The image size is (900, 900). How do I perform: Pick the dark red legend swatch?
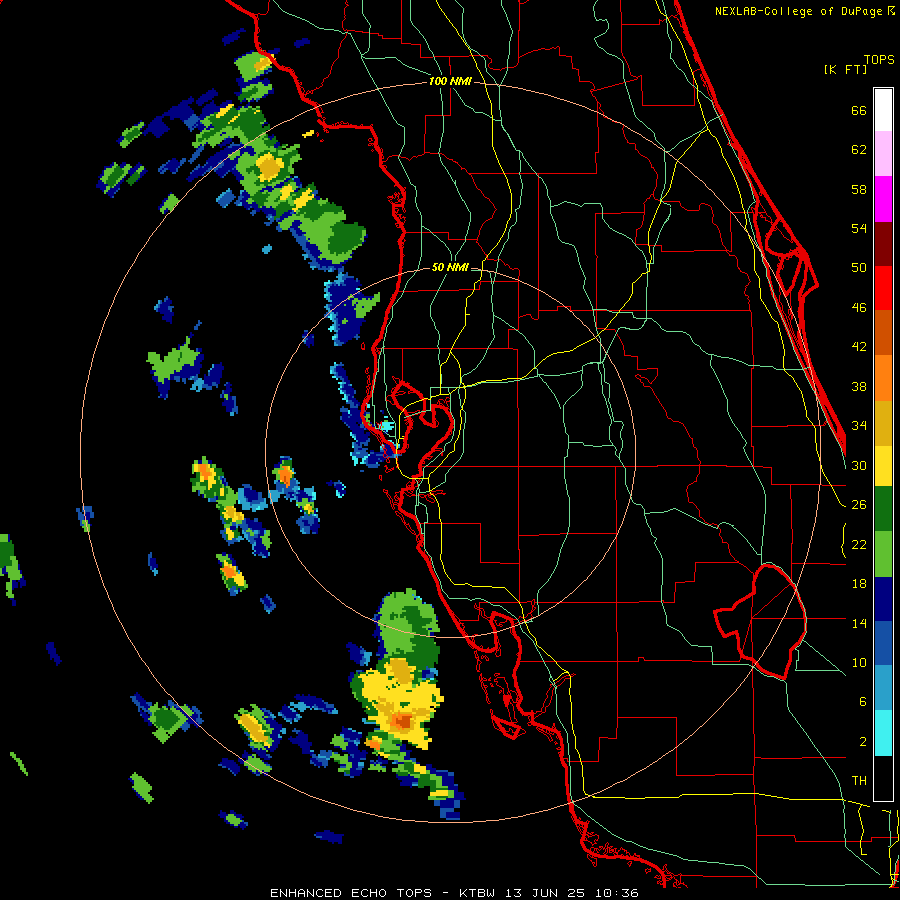coord(883,244)
